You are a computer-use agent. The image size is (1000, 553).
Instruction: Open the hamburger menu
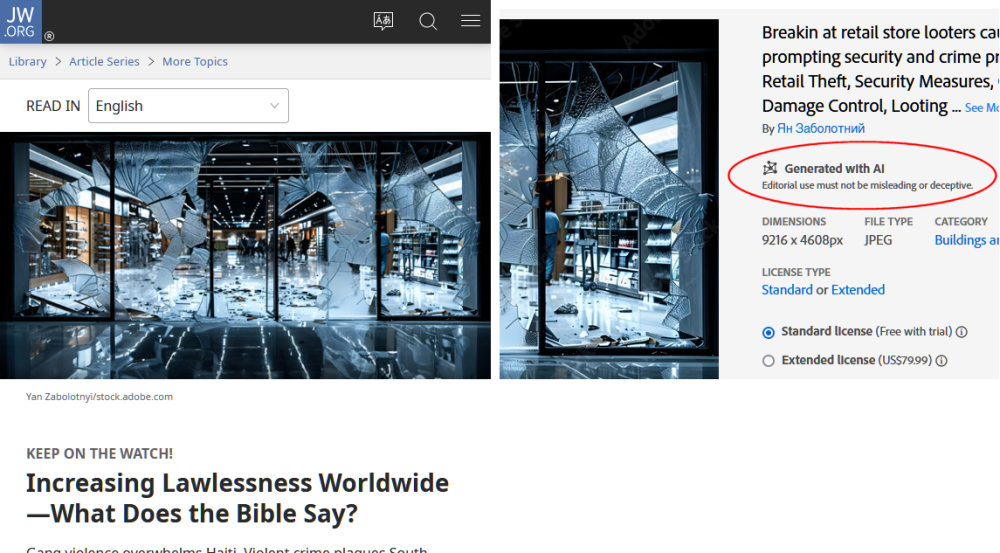pos(470,21)
